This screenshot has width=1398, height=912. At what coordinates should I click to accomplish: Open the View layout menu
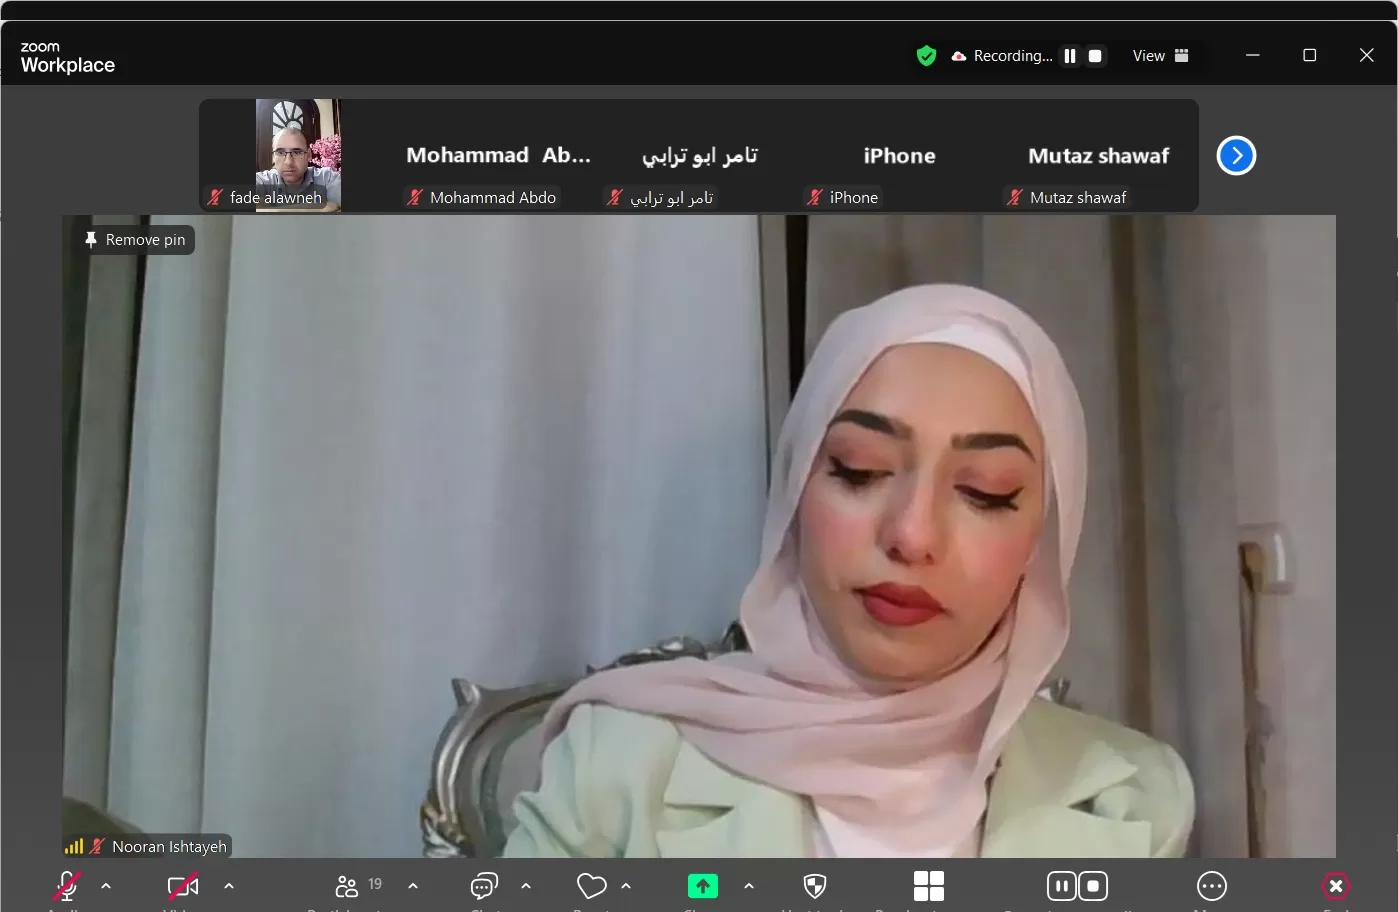pos(1160,56)
